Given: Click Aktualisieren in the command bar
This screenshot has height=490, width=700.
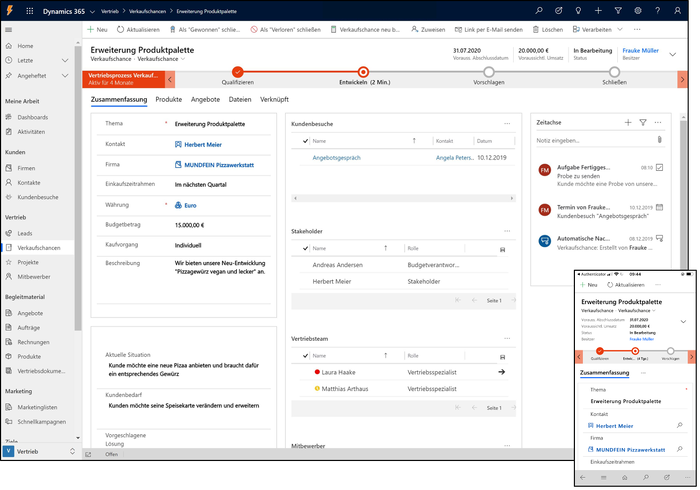Looking at the screenshot, I should point(138,29).
